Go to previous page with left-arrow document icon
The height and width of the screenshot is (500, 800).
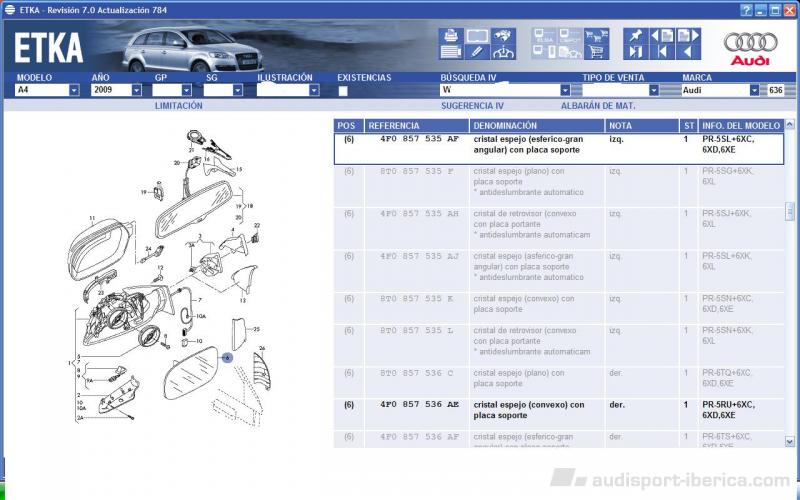tap(662, 36)
